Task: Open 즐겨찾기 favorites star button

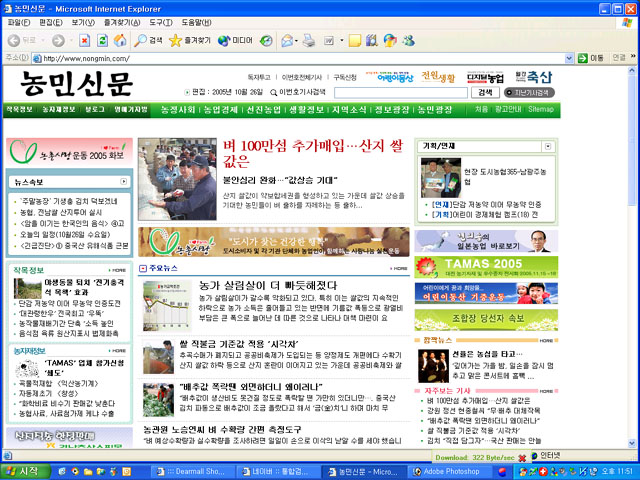Action: (x=190, y=40)
